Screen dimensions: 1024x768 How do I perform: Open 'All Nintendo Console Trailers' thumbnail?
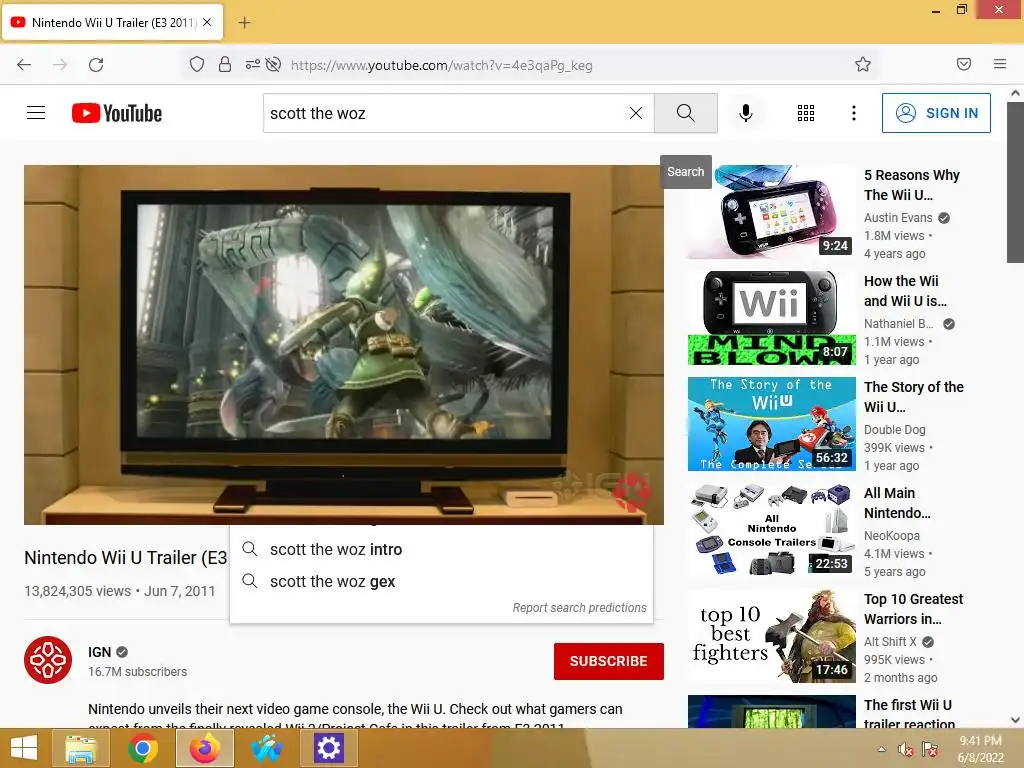point(771,530)
